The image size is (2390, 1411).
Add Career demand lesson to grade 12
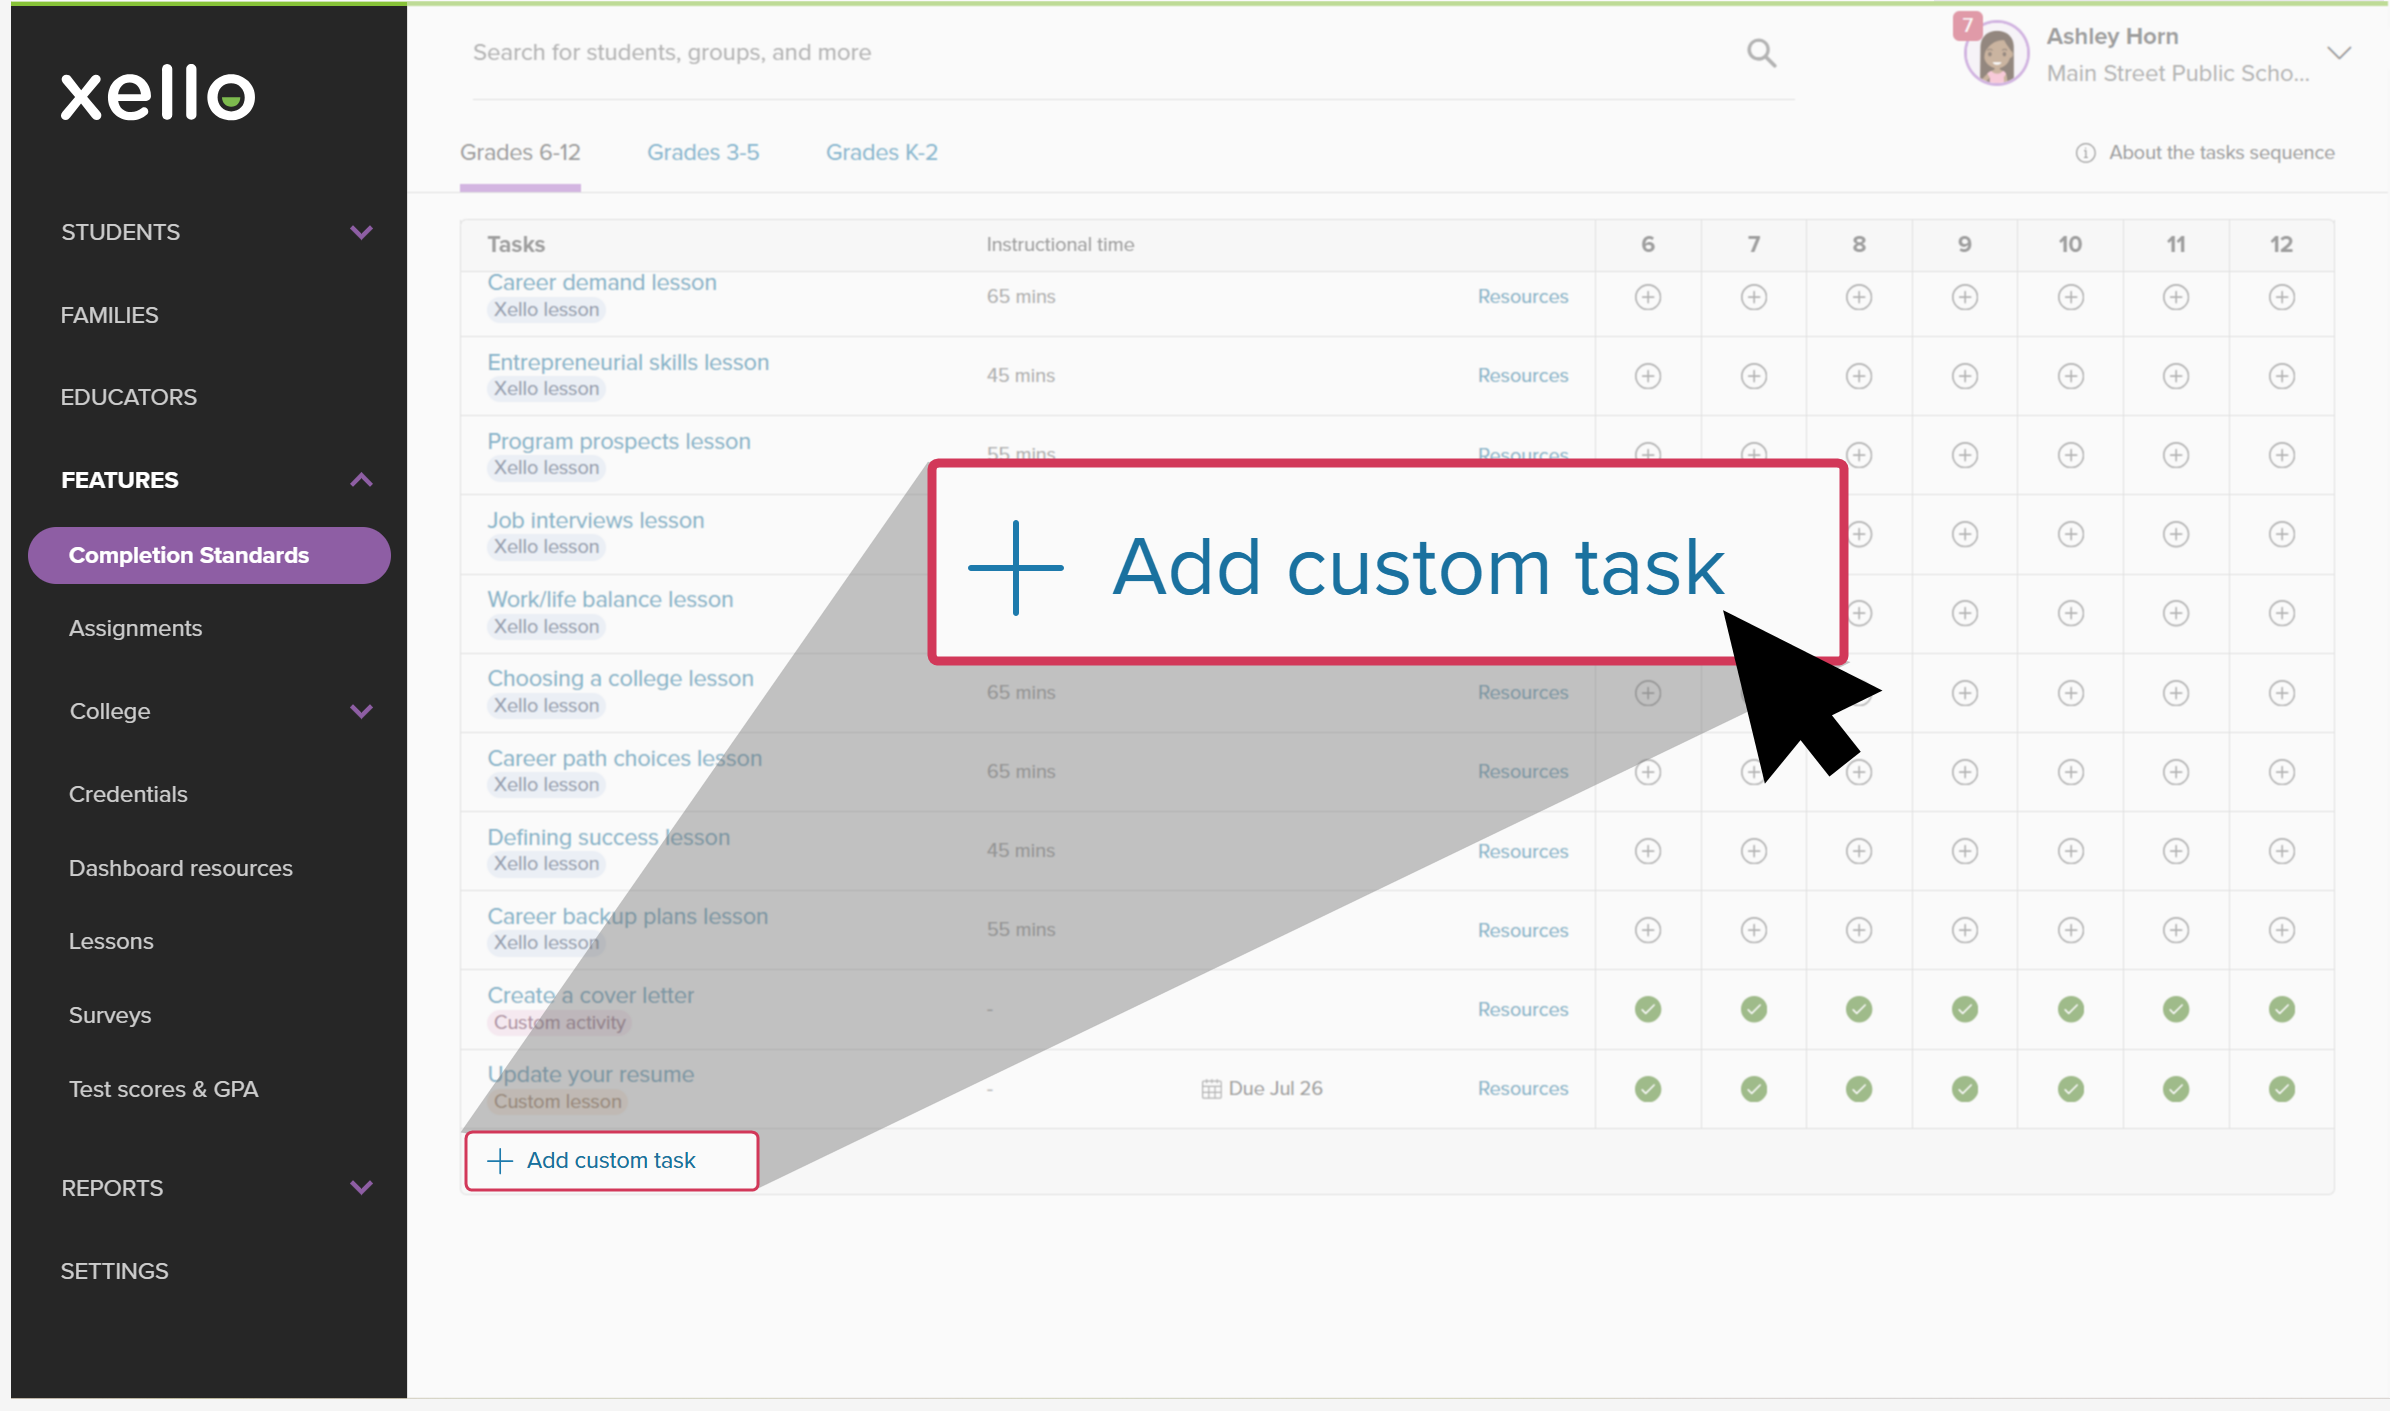click(x=2282, y=297)
